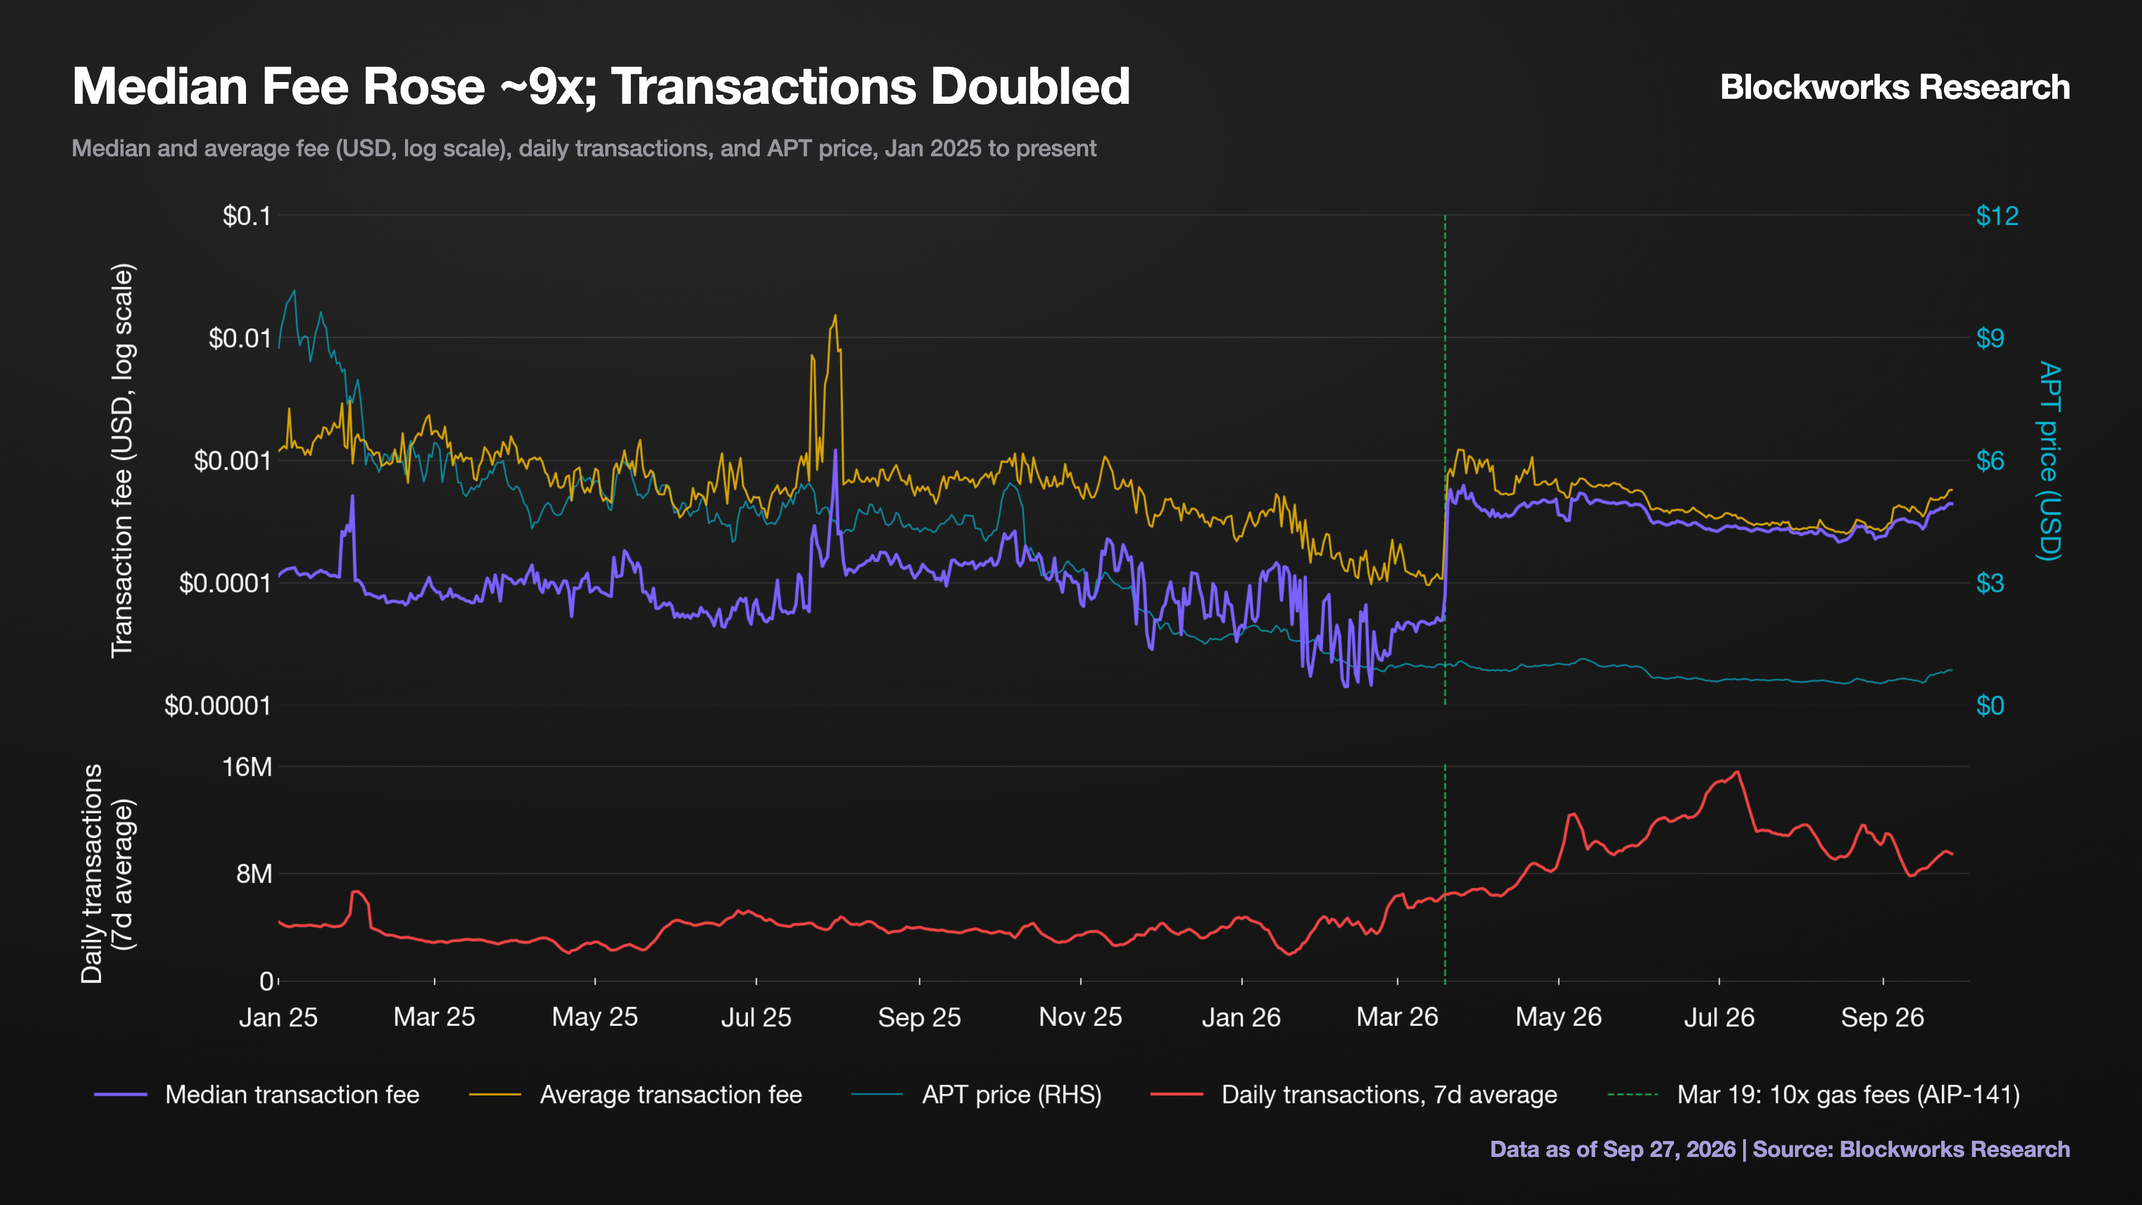Click the Nov 25 x-axis label
This screenshot has width=2142, height=1205.
tap(1080, 1018)
